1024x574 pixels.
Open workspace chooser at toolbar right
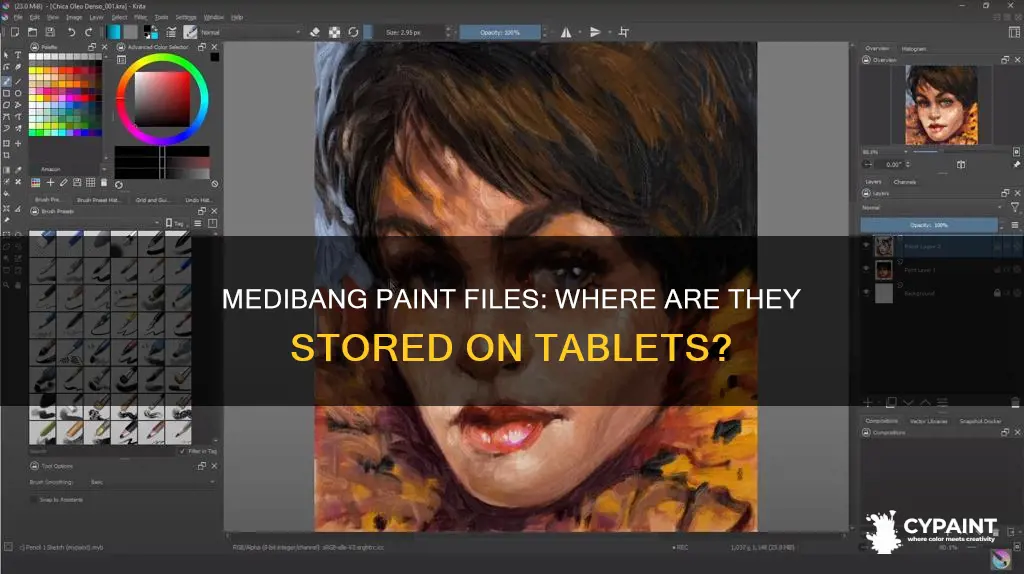coord(1014,32)
